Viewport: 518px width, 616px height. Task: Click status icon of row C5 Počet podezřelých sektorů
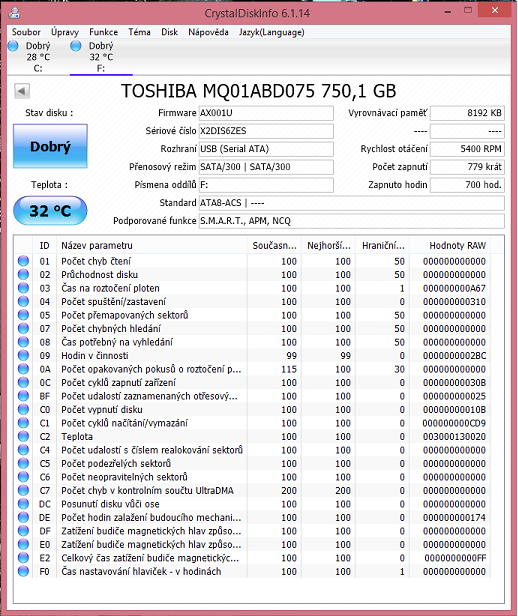click(24, 463)
